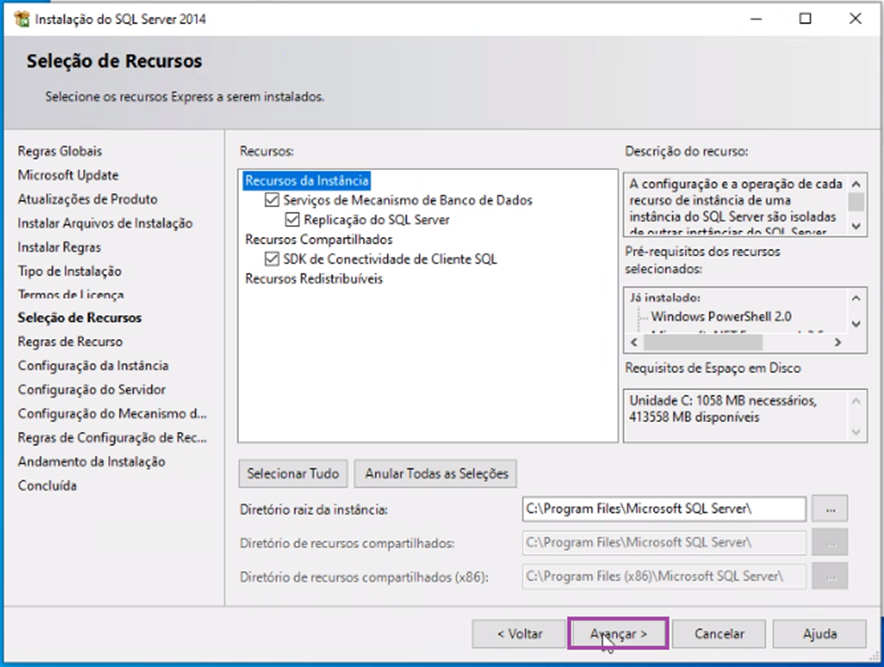Select Recursos Redistribuíveis tree node
The image size is (884, 667).
tap(313, 279)
